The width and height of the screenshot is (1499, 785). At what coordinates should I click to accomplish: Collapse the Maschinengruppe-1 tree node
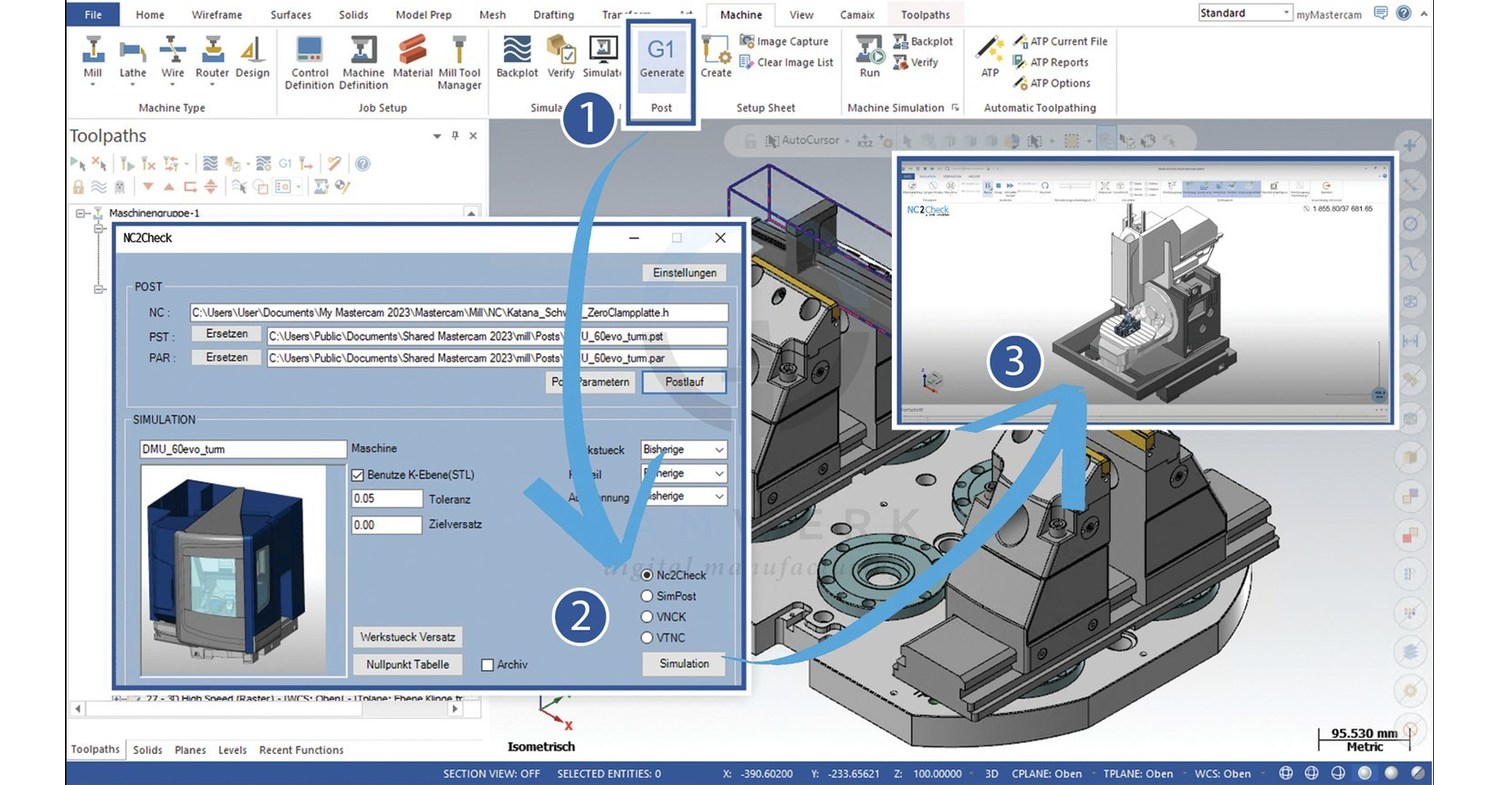click(81, 213)
